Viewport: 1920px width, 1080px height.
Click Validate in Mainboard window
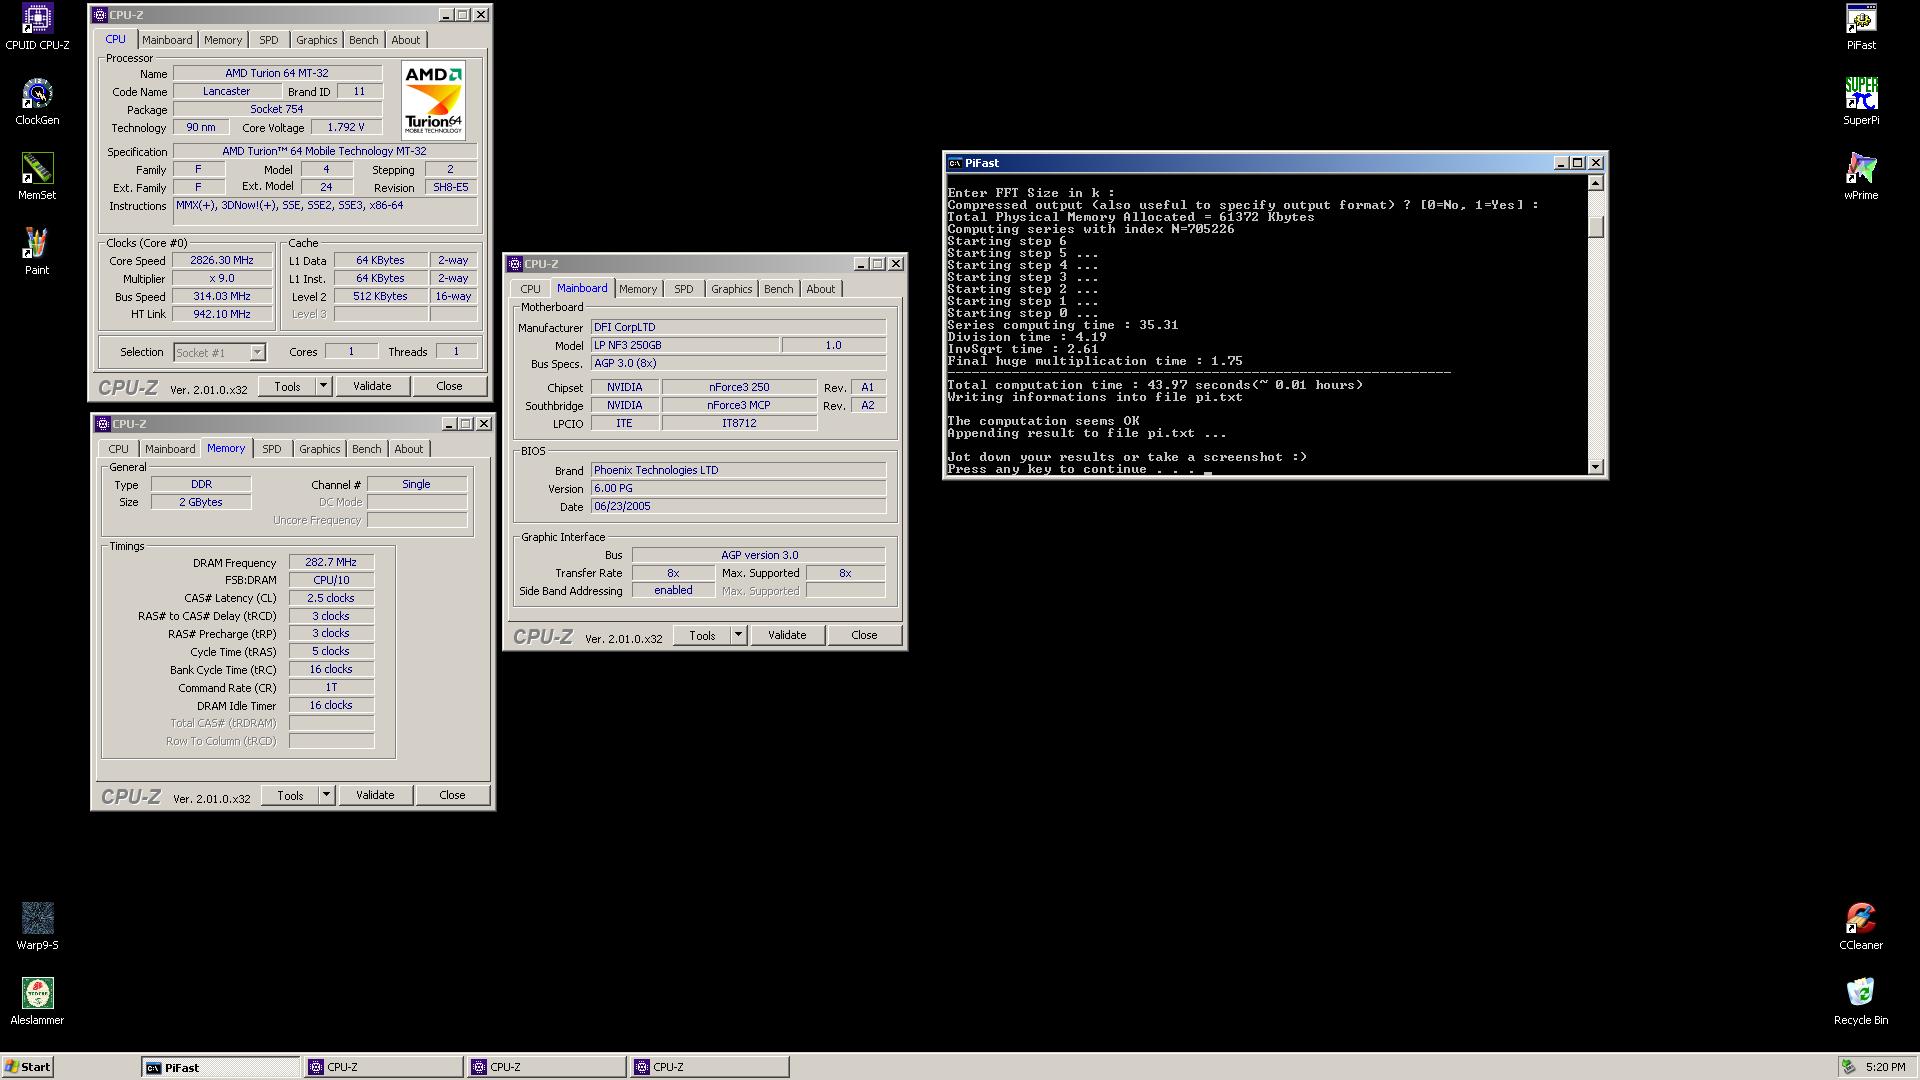(787, 635)
